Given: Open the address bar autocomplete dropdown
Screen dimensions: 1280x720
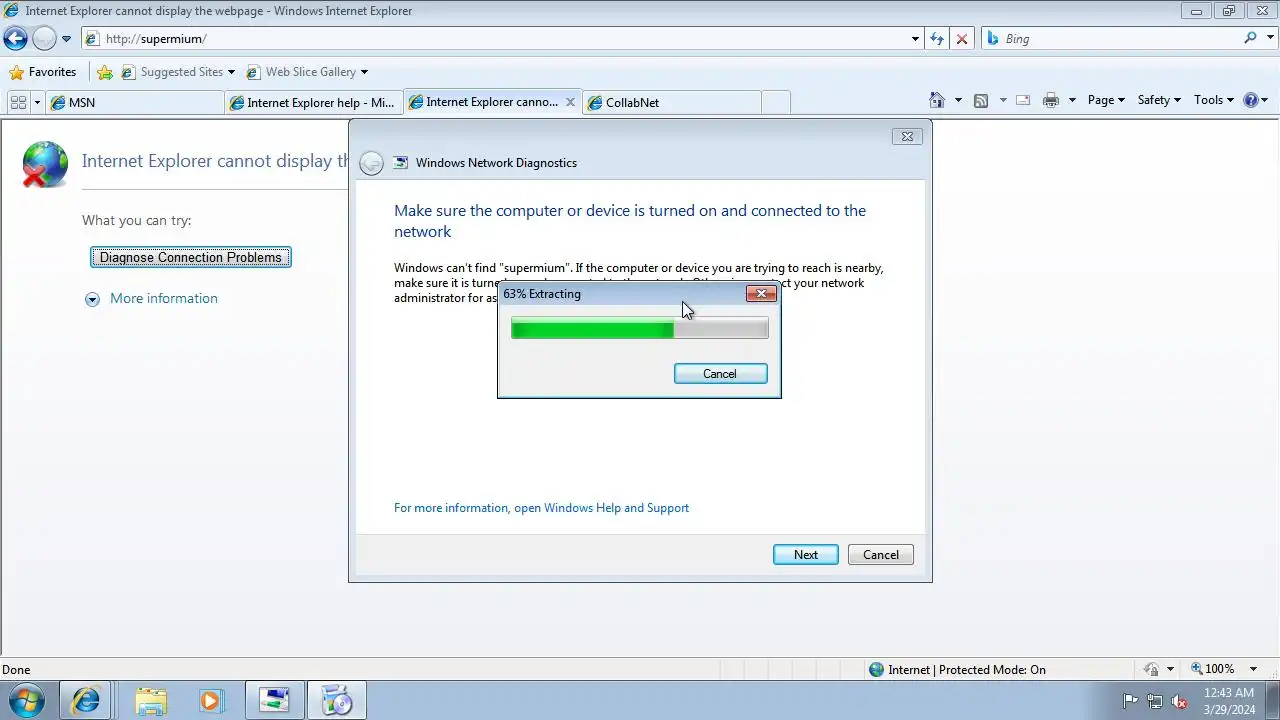Looking at the screenshot, I should pyautogui.click(x=915, y=39).
